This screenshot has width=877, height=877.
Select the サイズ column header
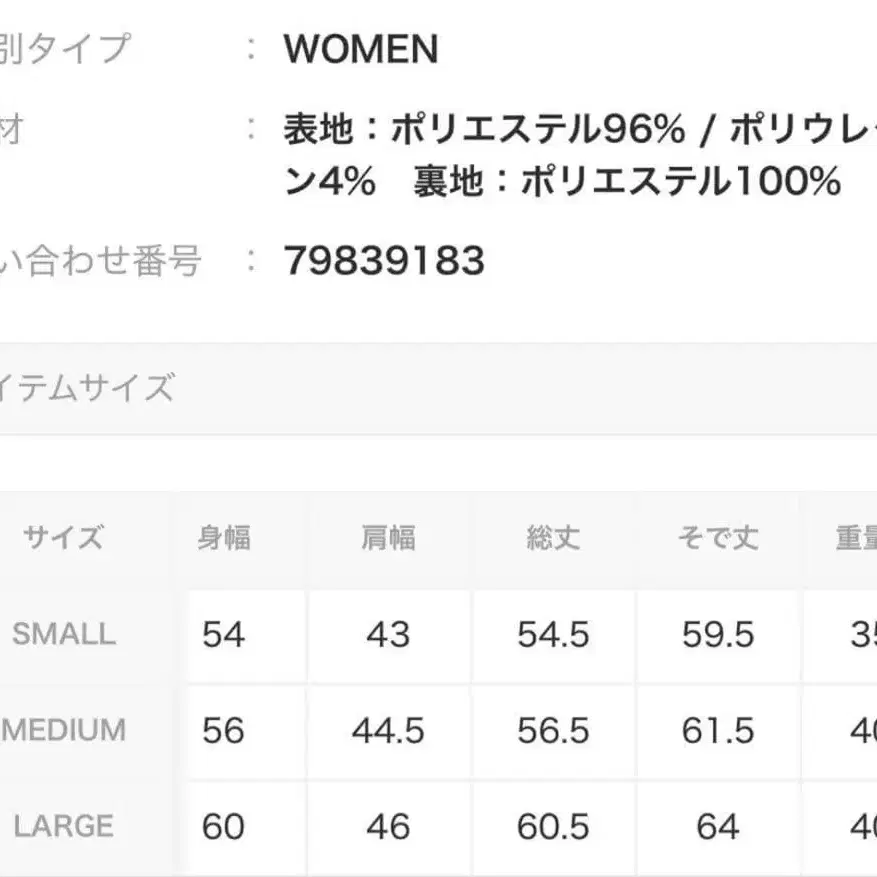pos(63,538)
